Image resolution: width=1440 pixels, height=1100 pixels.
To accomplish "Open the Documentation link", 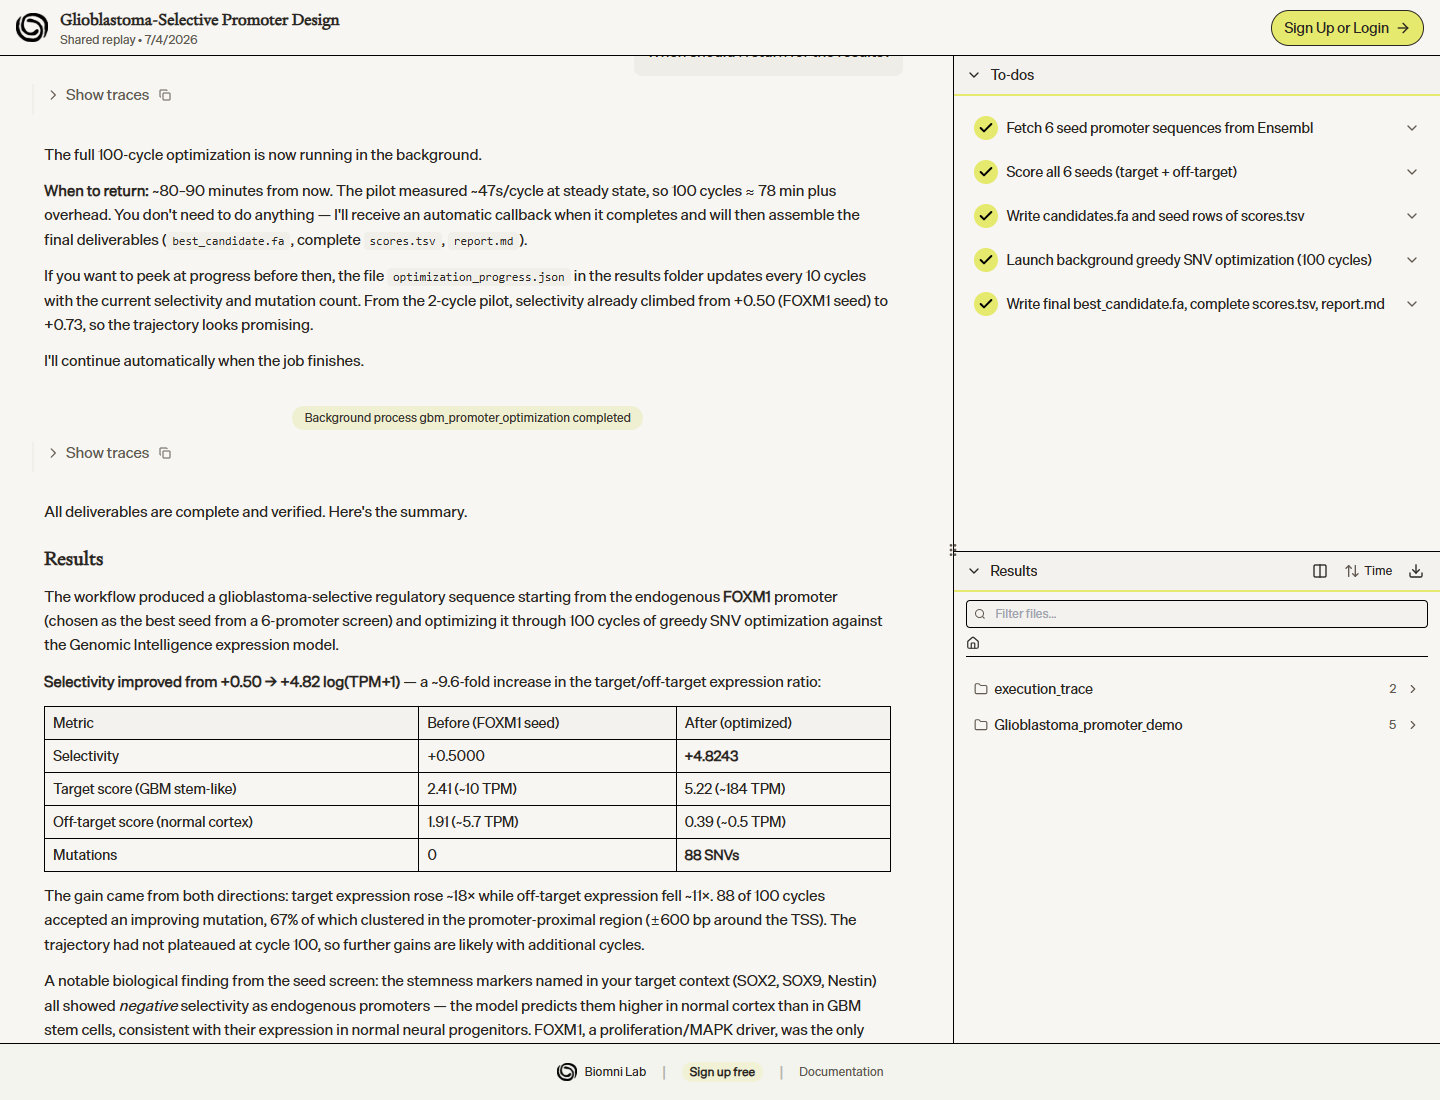I will 841,1072.
